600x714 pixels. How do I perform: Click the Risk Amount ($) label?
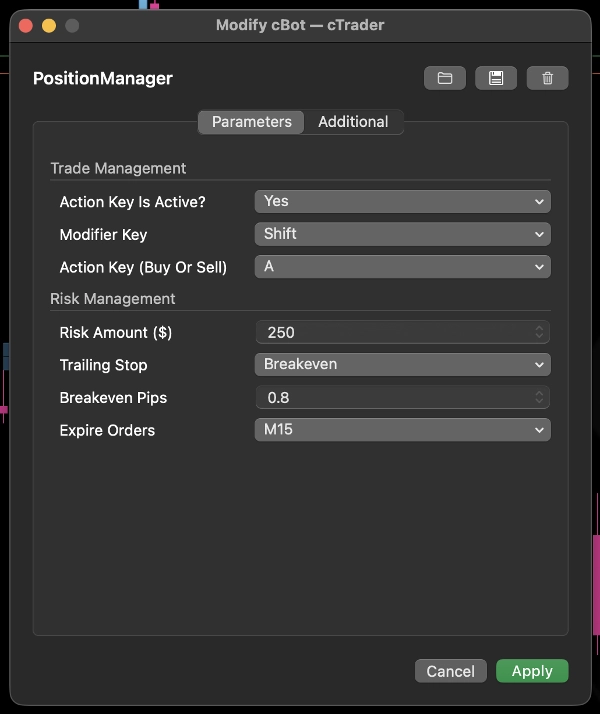116,332
